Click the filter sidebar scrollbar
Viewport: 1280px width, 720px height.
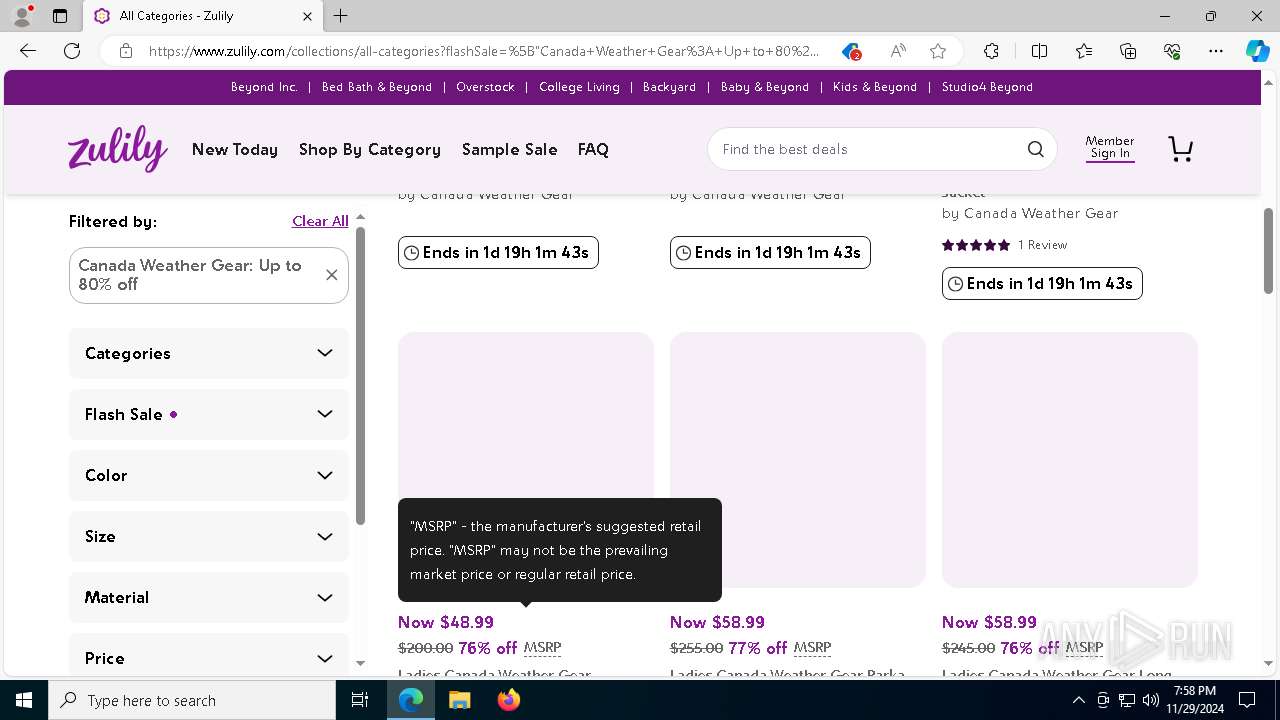pyautogui.click(x=360, y=376)
